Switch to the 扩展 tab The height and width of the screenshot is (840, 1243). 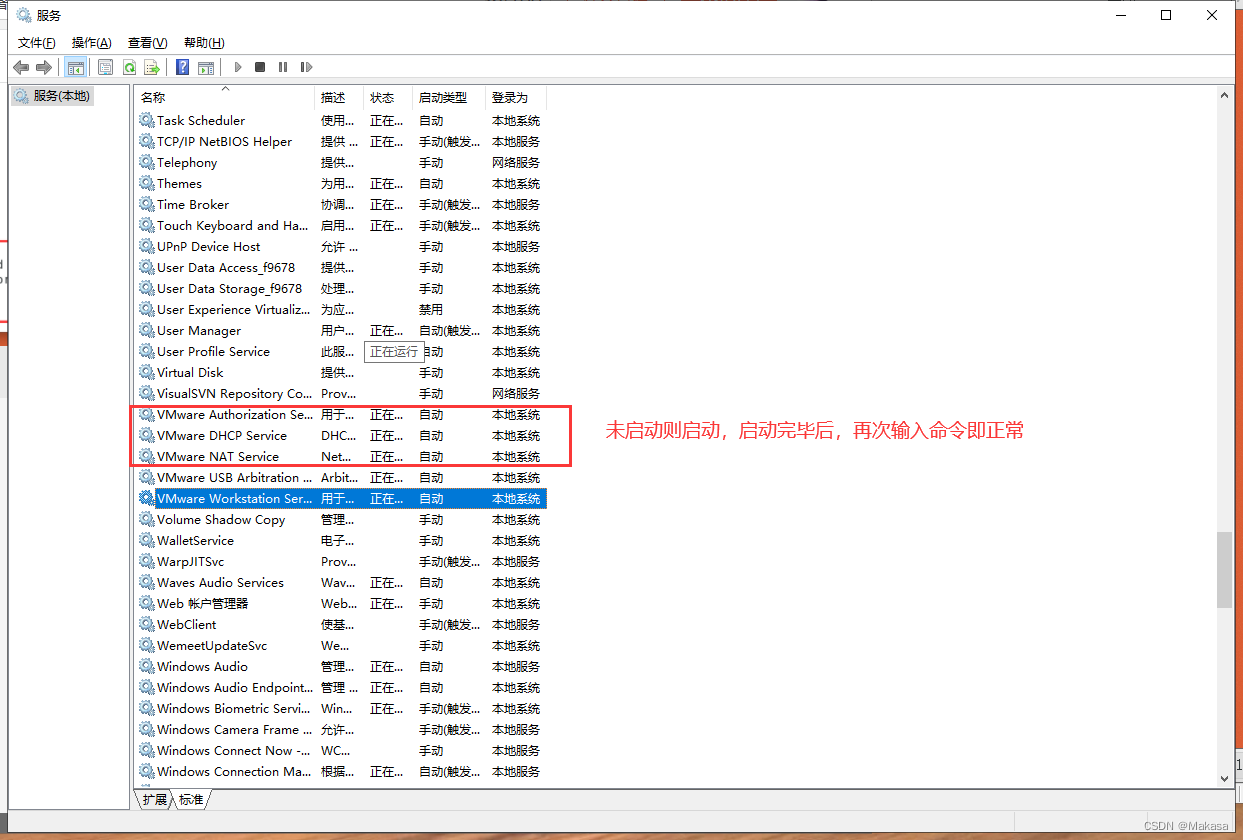click(x=154, y=799)
